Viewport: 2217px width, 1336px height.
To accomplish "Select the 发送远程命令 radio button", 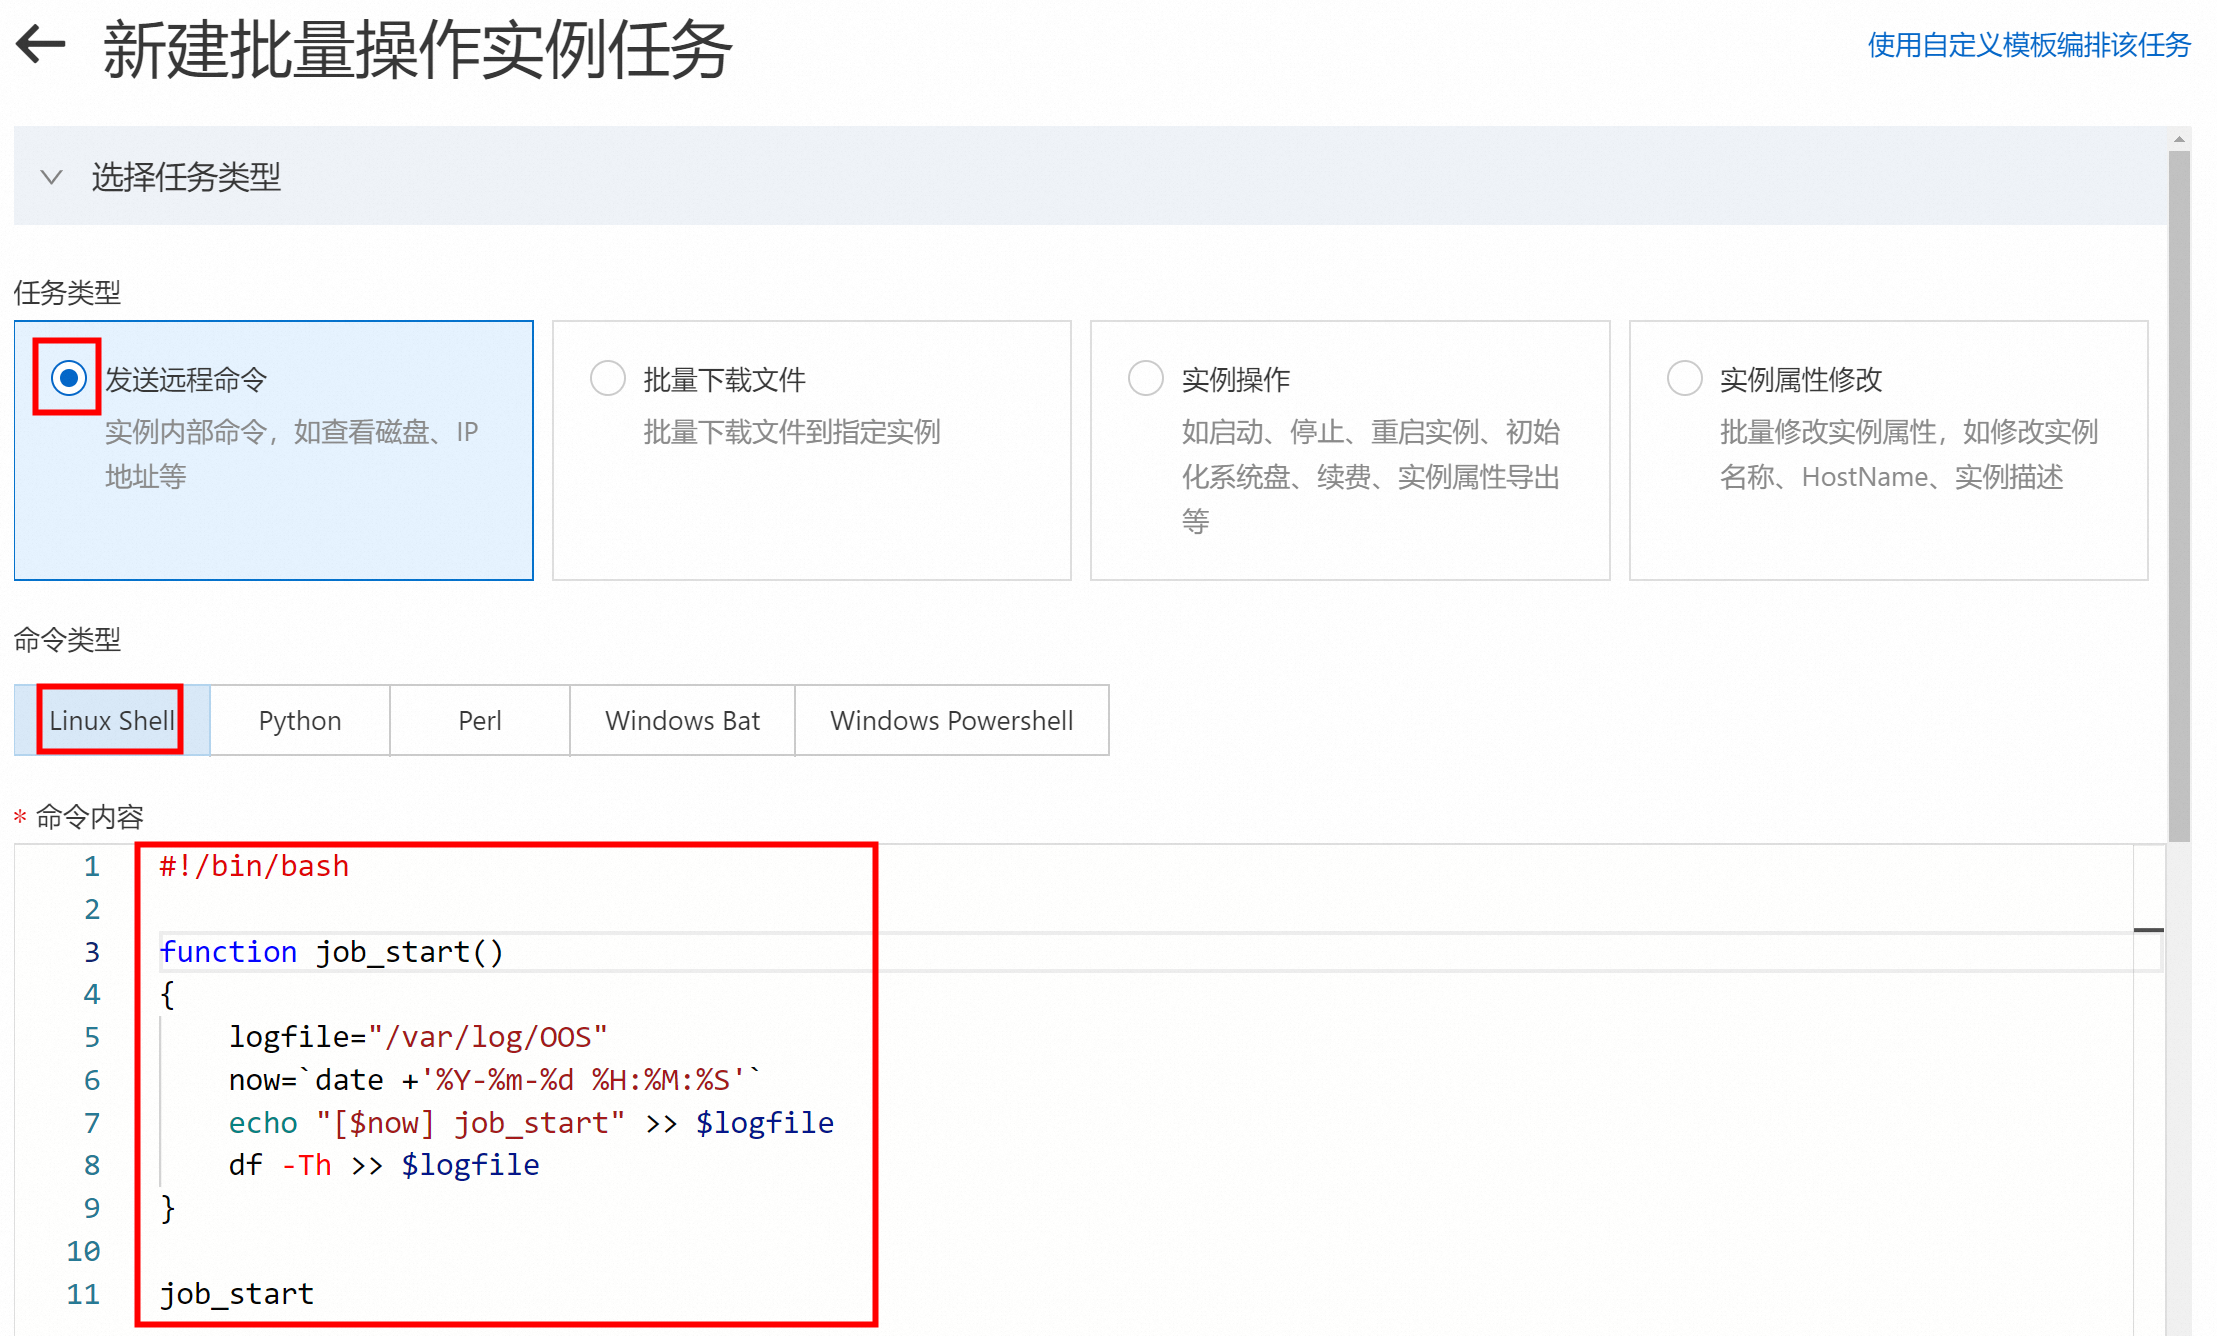I will point(68,378).
